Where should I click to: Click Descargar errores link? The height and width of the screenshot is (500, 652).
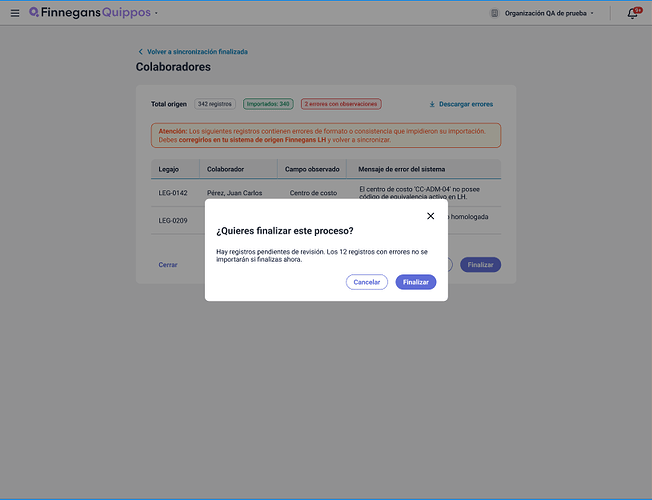coord(466,104)
